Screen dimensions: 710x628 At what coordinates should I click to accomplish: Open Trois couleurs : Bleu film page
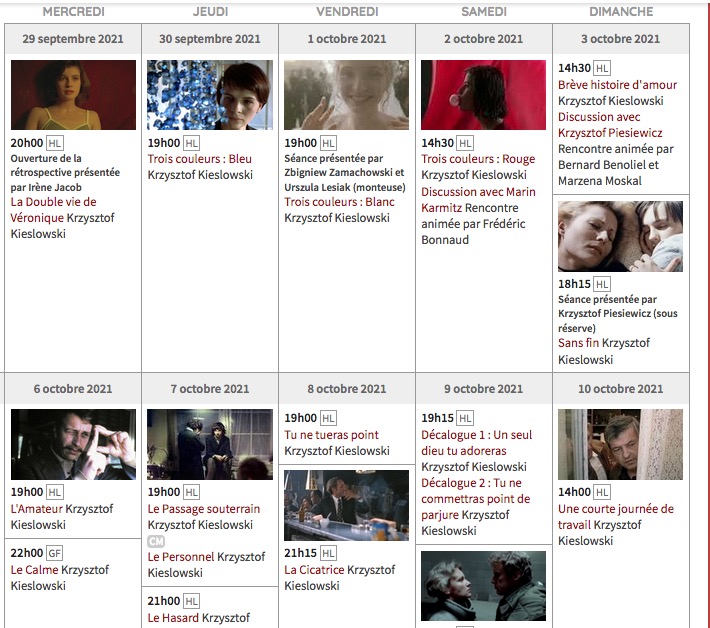pyautogui.click(x=200, y=159)
